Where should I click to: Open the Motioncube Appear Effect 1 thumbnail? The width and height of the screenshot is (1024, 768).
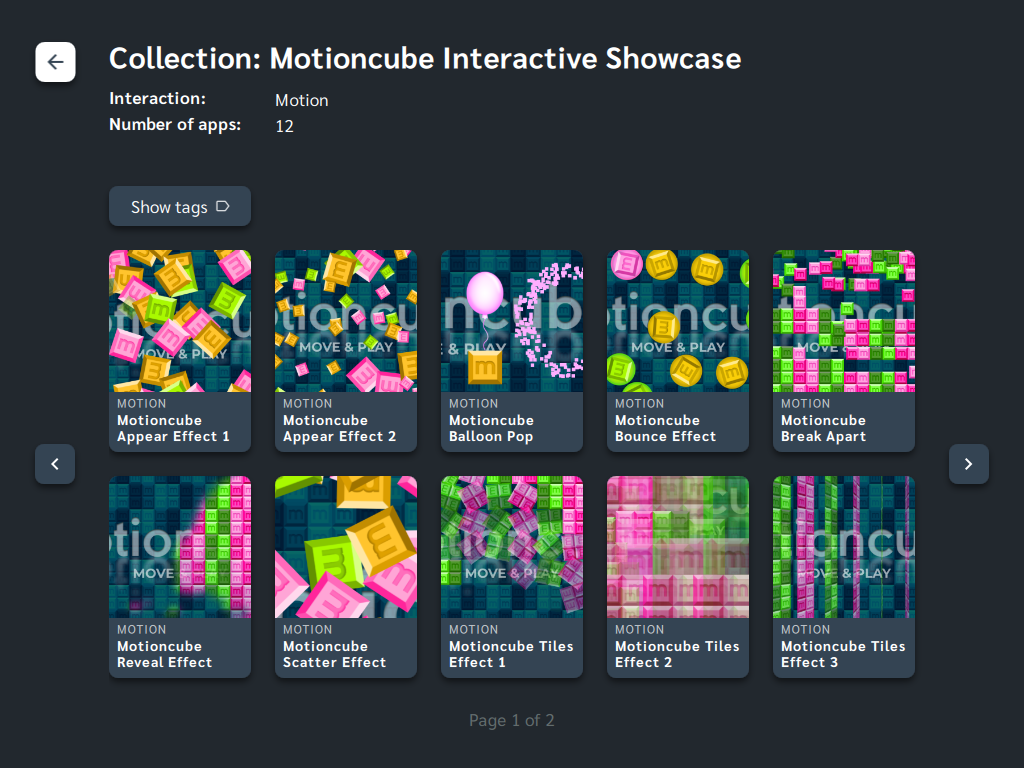pyautogui.click(x=180, y=321)
